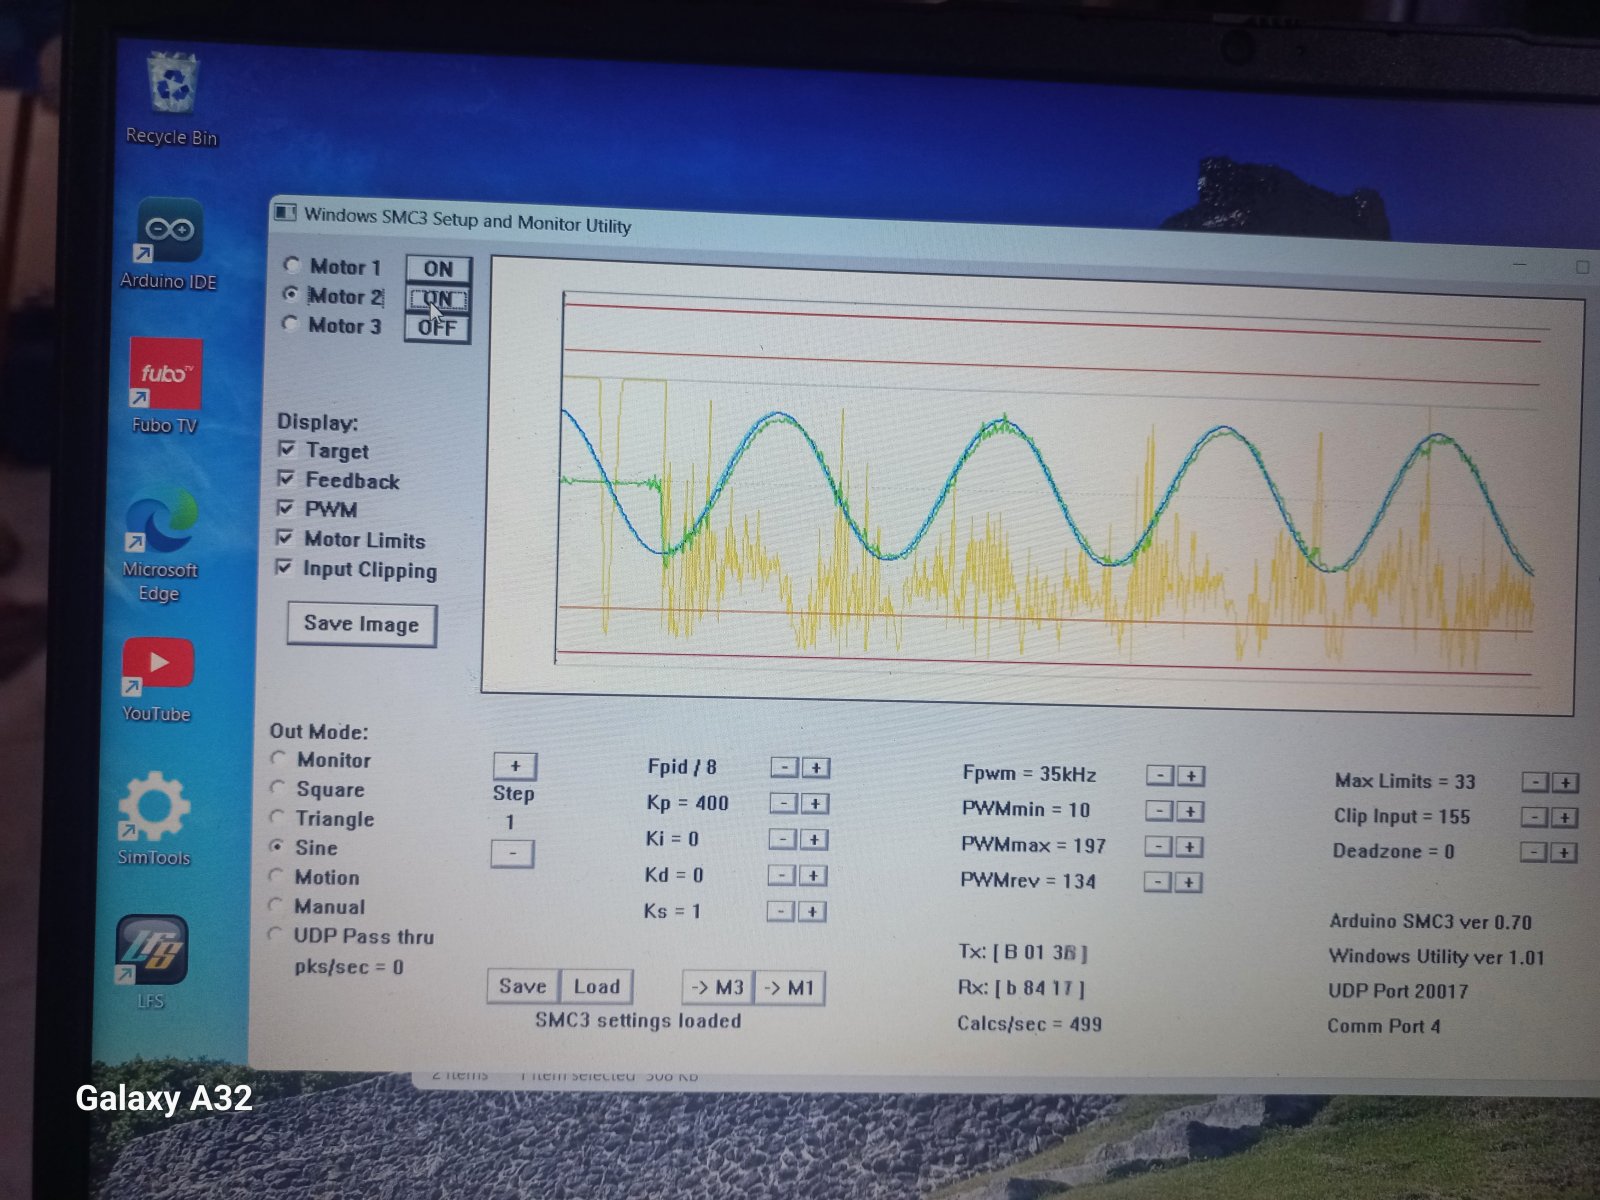The height and width of the screenshot is (1200, 1600).
Task: Open the Arduino IDE desktop shortcut
Action: point(169,245)
